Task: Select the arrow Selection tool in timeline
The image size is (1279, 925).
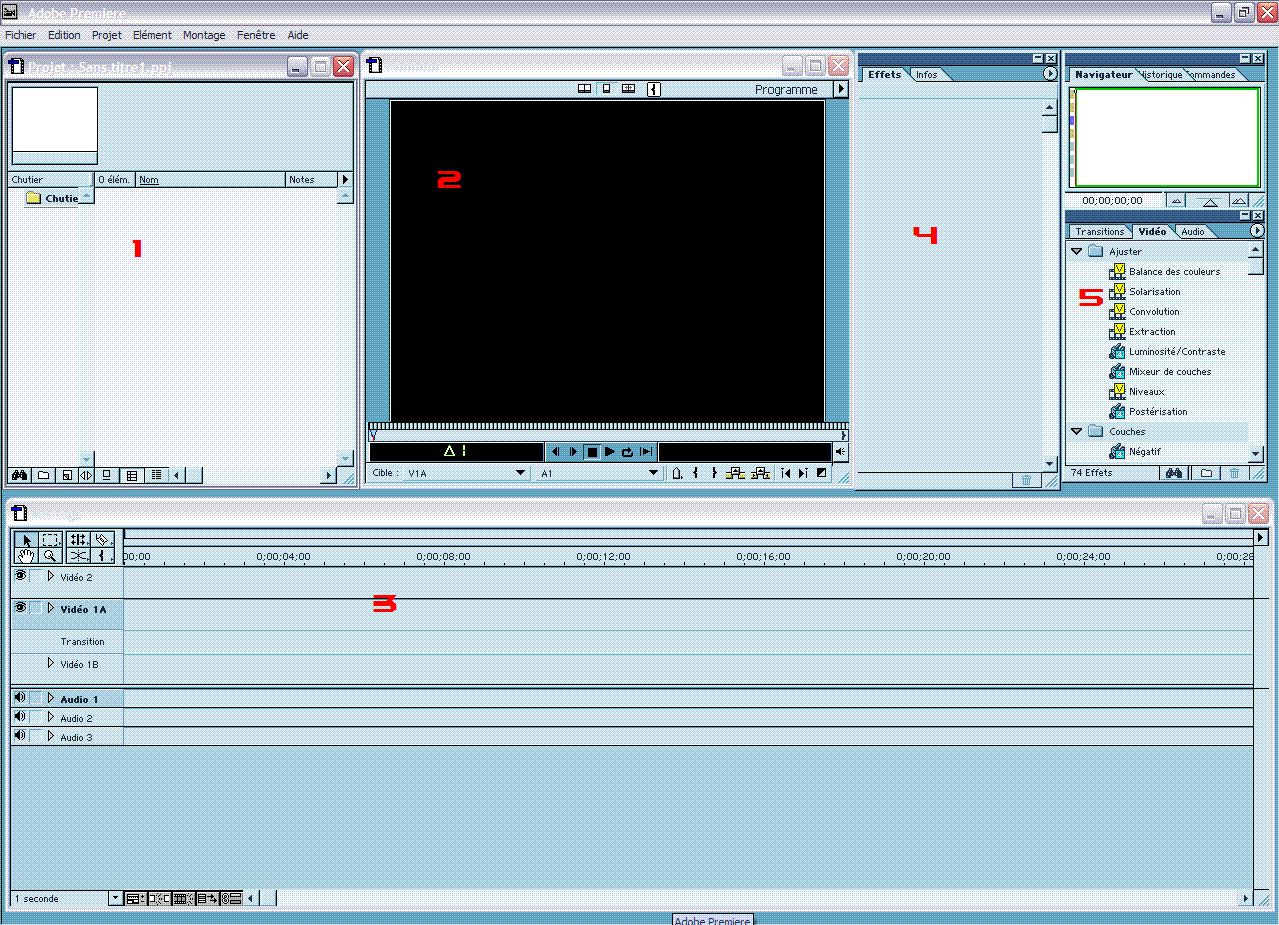Action: point(27,540)
